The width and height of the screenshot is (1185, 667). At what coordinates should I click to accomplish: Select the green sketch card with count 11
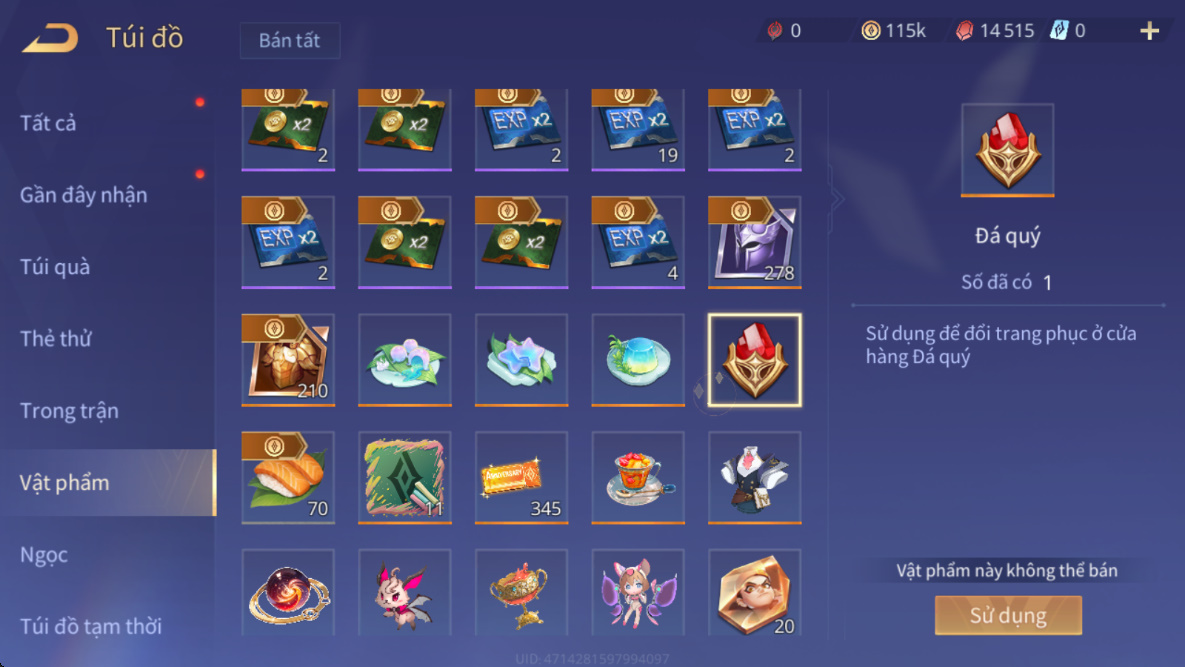coord(404,477)
